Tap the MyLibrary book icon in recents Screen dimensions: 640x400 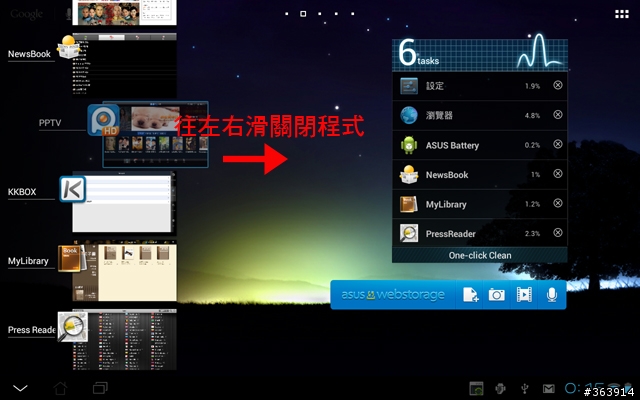click(71, 258)
